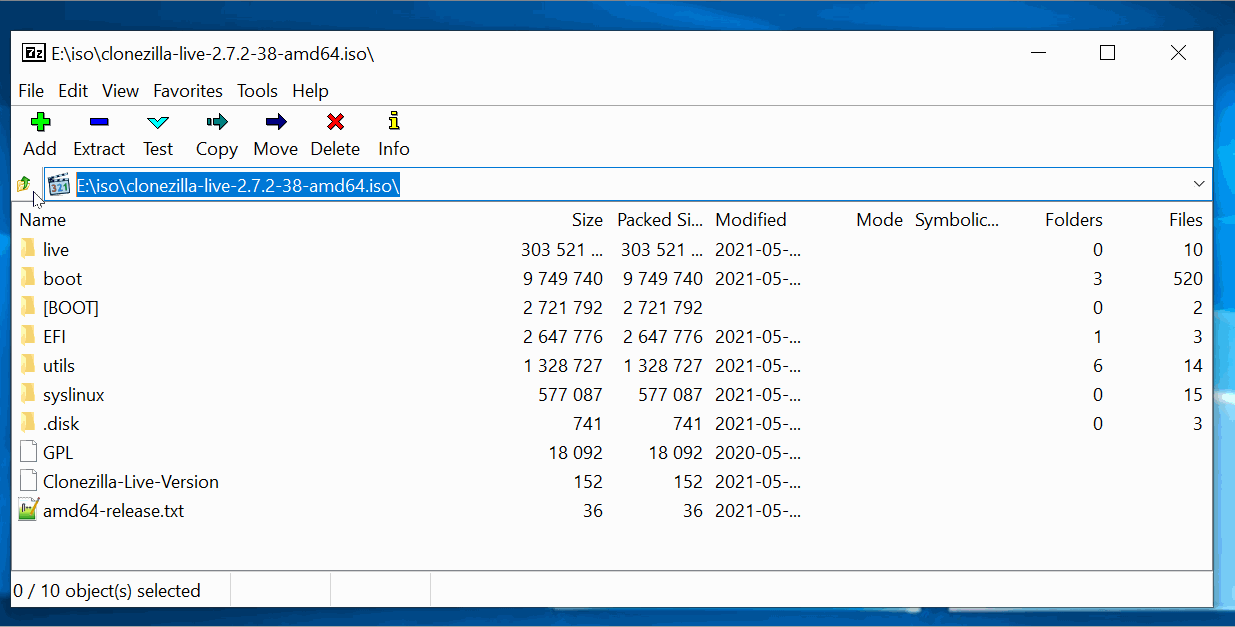Viewport: 1235px width, 627px height.
Task: Select the [BOOT] folder icon
Action: [x=28, y=307]
